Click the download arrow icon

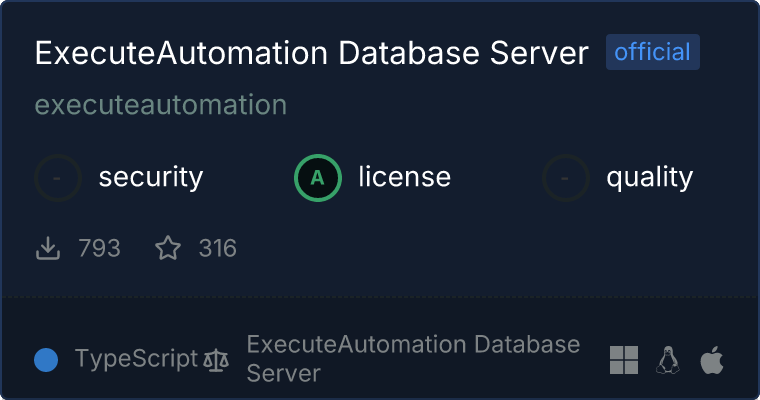pos(48,248)
